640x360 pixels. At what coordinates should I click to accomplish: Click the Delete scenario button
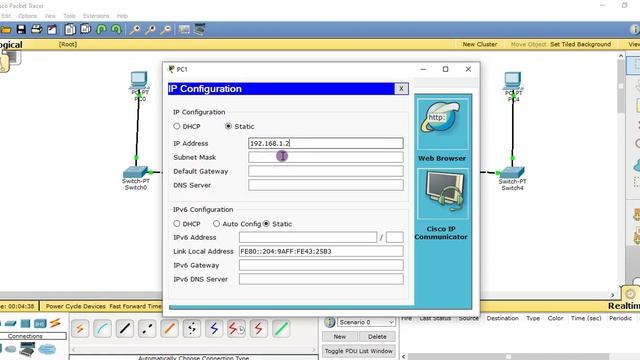pyautogui.click(x=377, y=337)
